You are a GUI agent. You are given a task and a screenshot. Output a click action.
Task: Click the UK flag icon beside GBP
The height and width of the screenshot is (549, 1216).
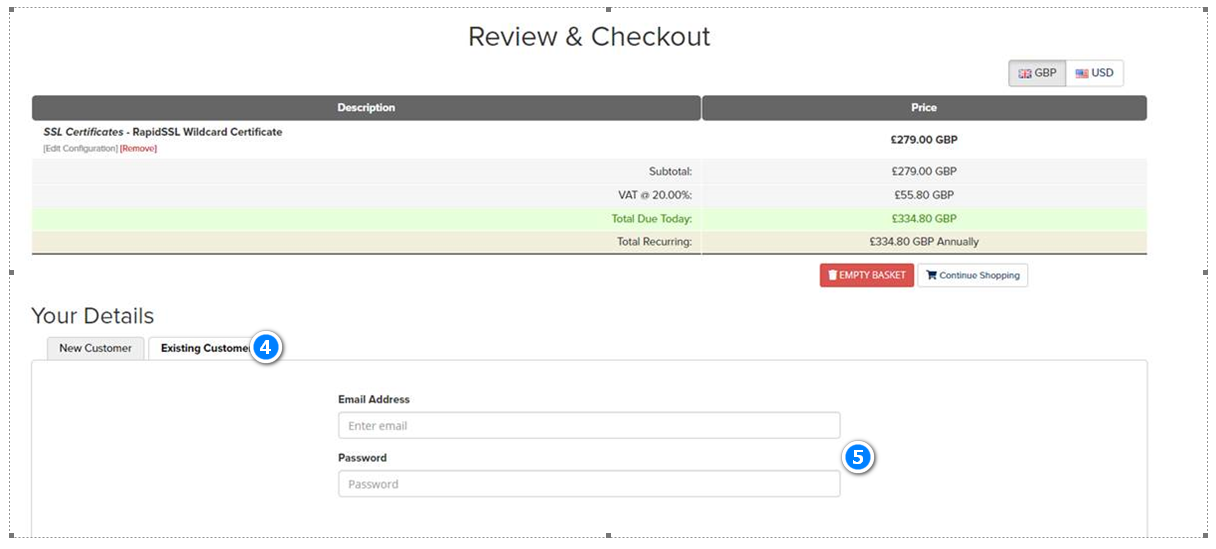coord(1025,73)
